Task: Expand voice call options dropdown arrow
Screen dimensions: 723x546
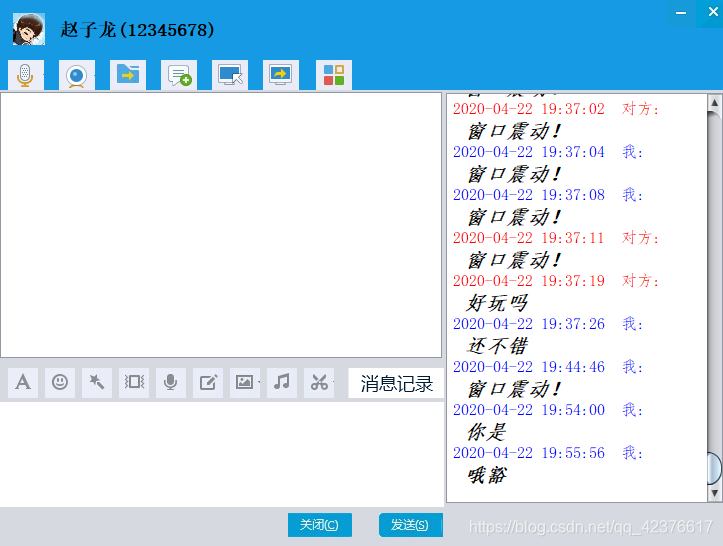Action: pyautogui.click(x=45, y=75)
